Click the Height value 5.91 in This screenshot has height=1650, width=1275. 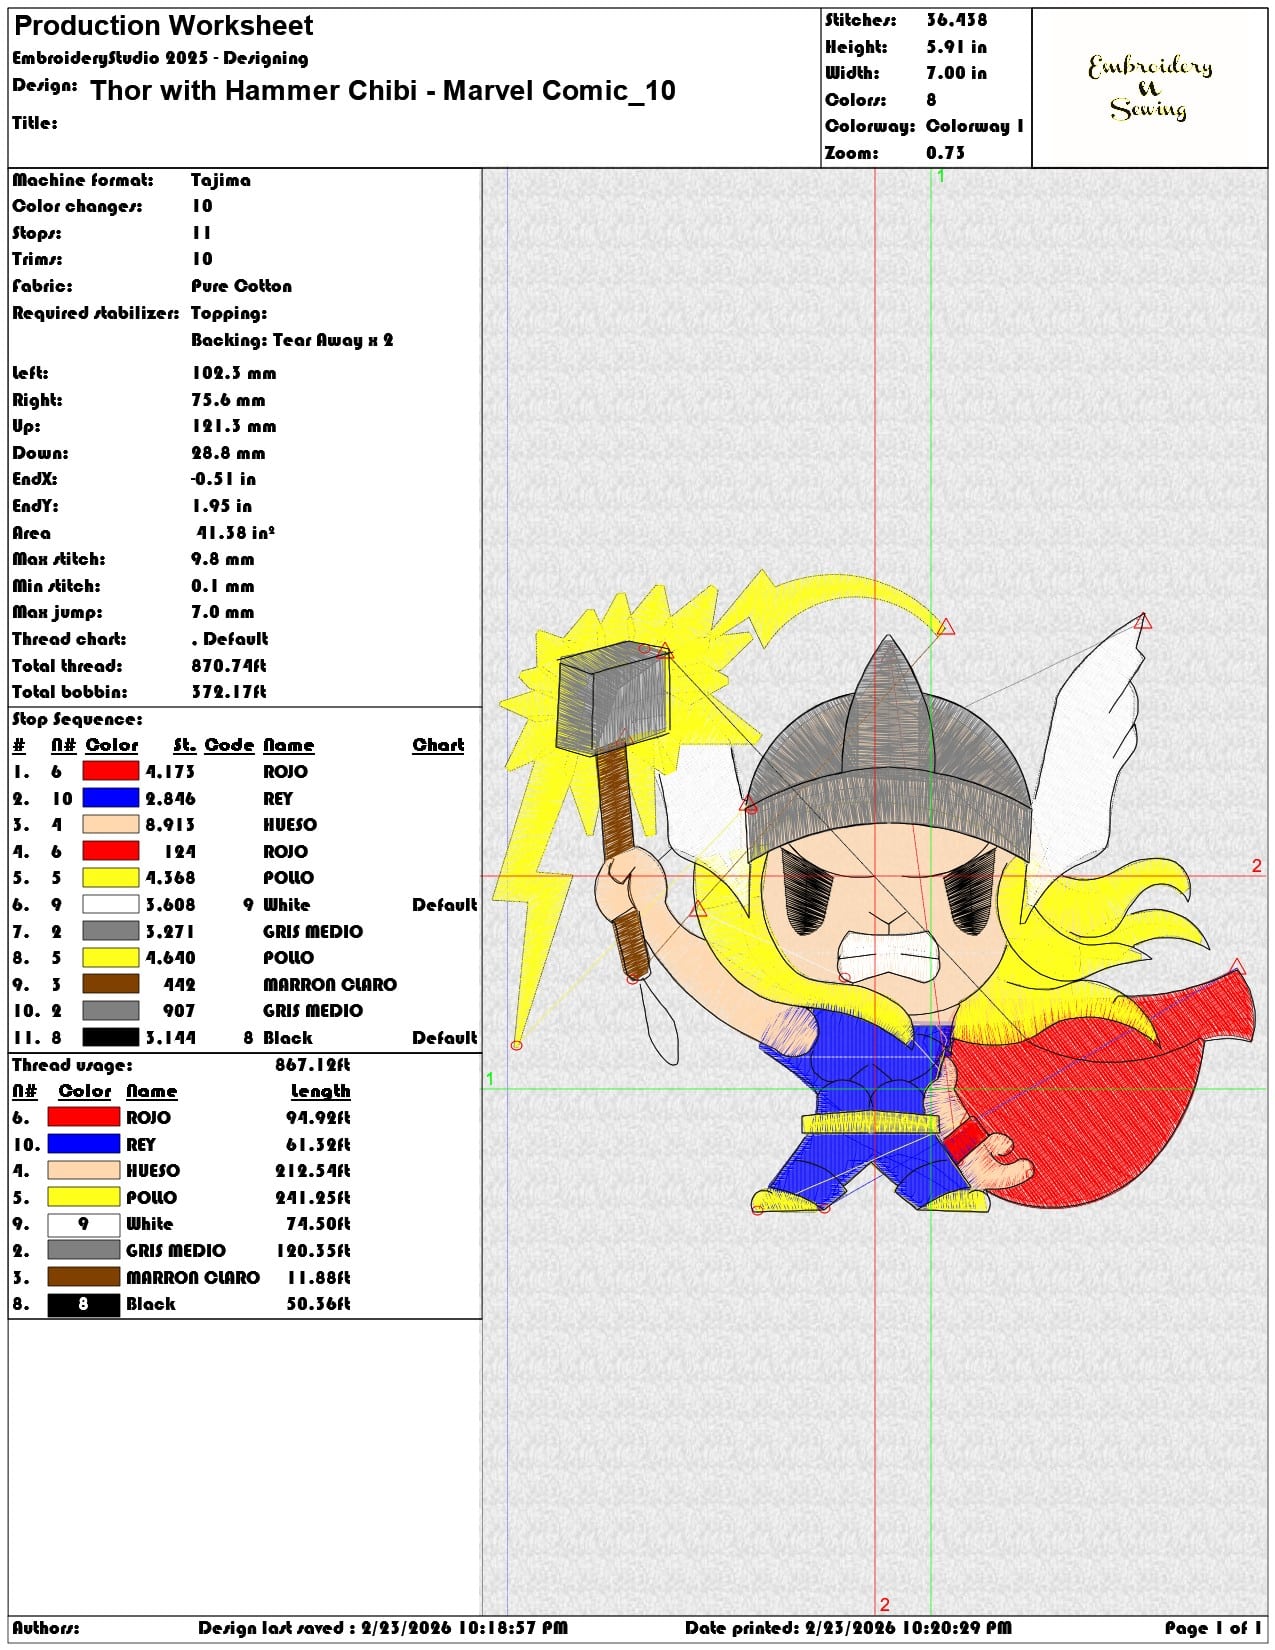956,47
